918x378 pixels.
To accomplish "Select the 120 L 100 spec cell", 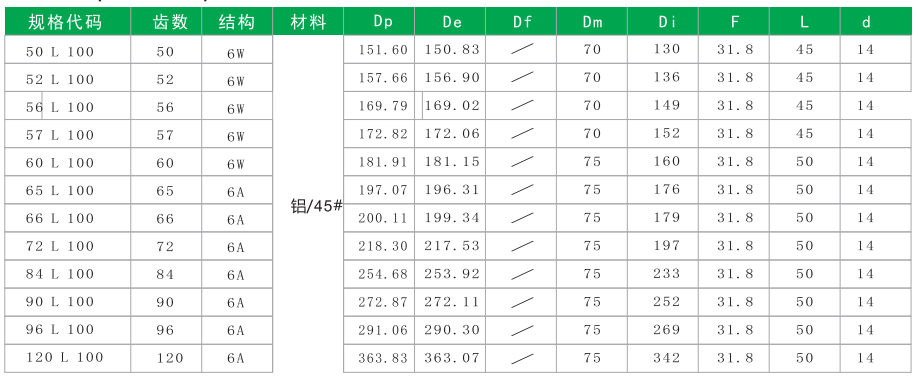I will (68, 358).
